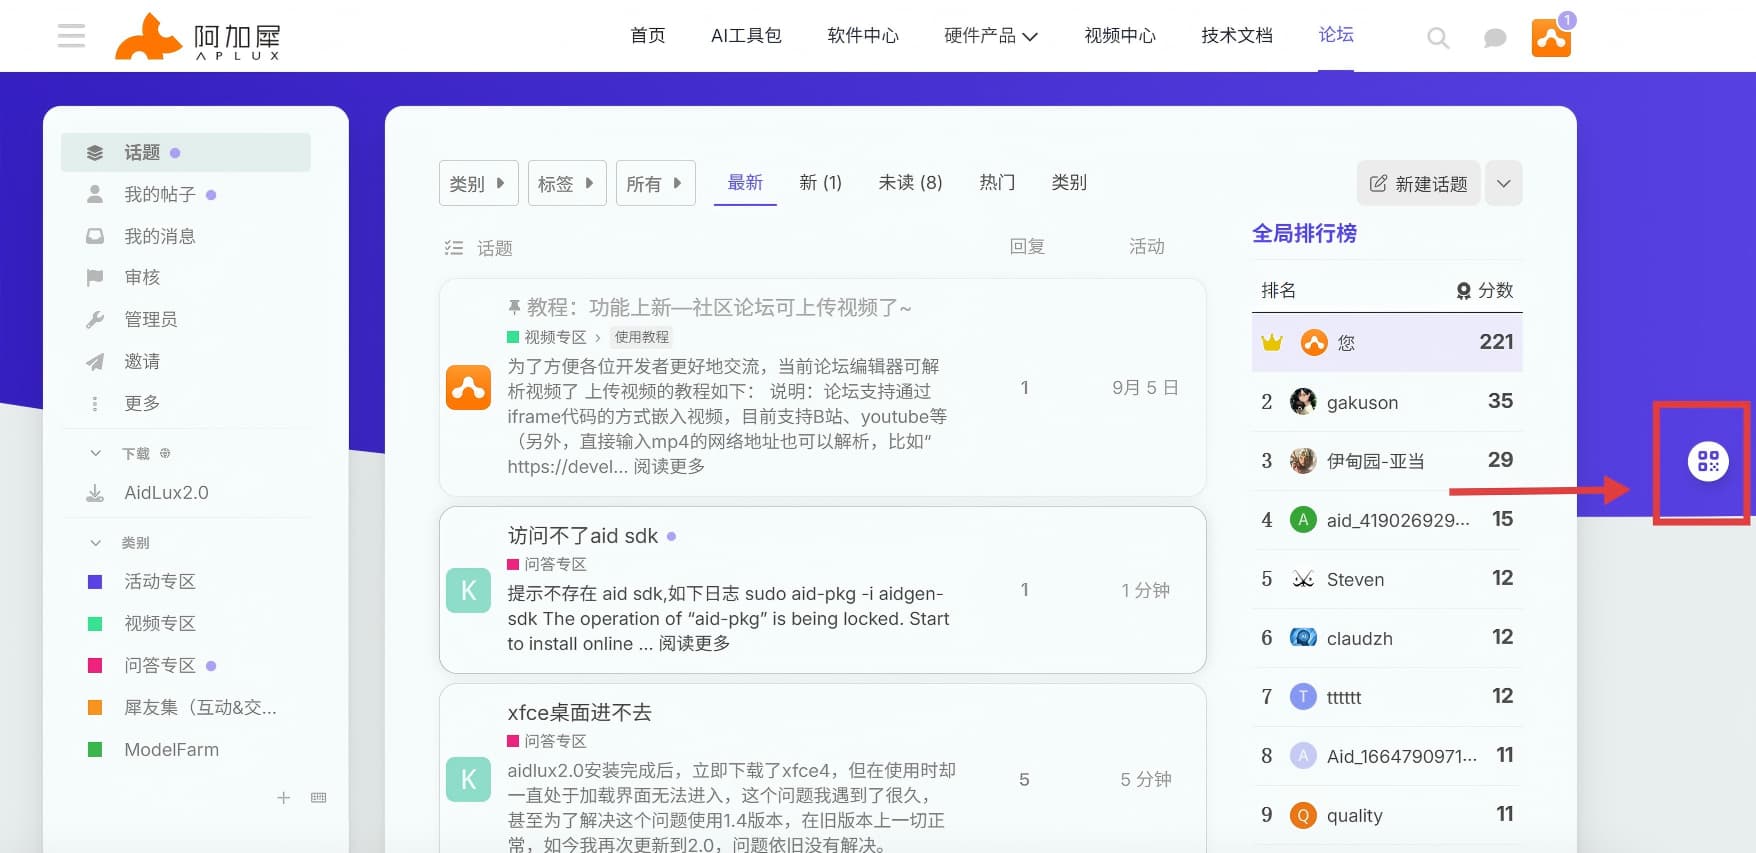Open the topic 访问不了aid sdk
1756x853 pixels.
(x=582, y=536)
